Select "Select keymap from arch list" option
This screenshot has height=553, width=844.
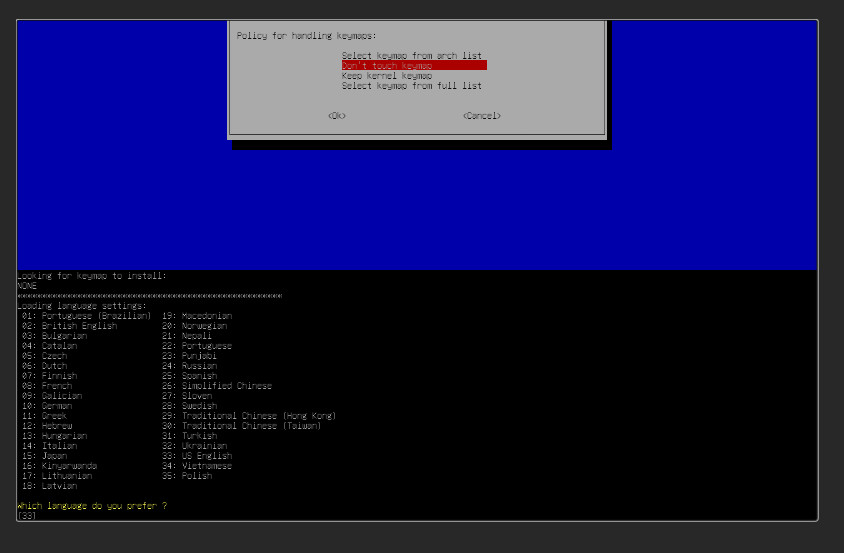point(411,55)
